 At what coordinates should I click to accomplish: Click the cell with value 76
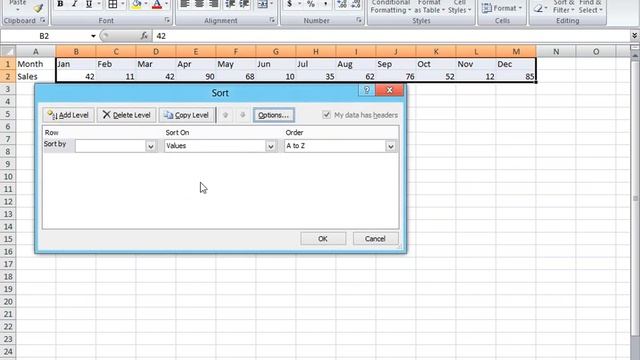pyautogui.click(x=396, y=76)
